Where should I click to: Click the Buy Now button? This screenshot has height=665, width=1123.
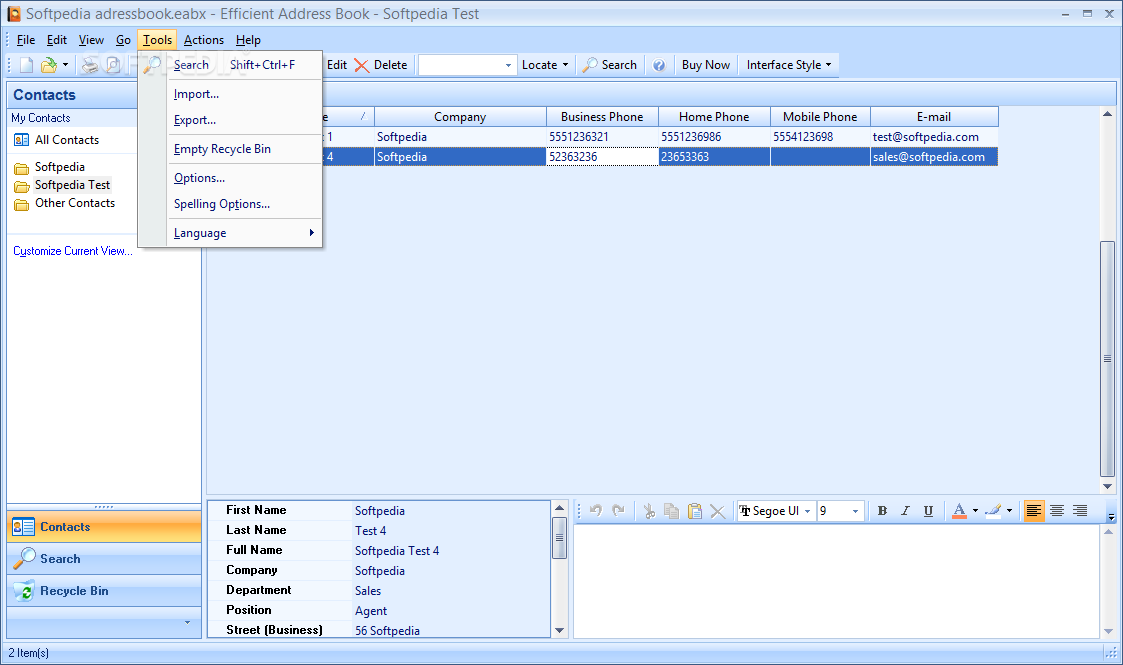(705, 65)
